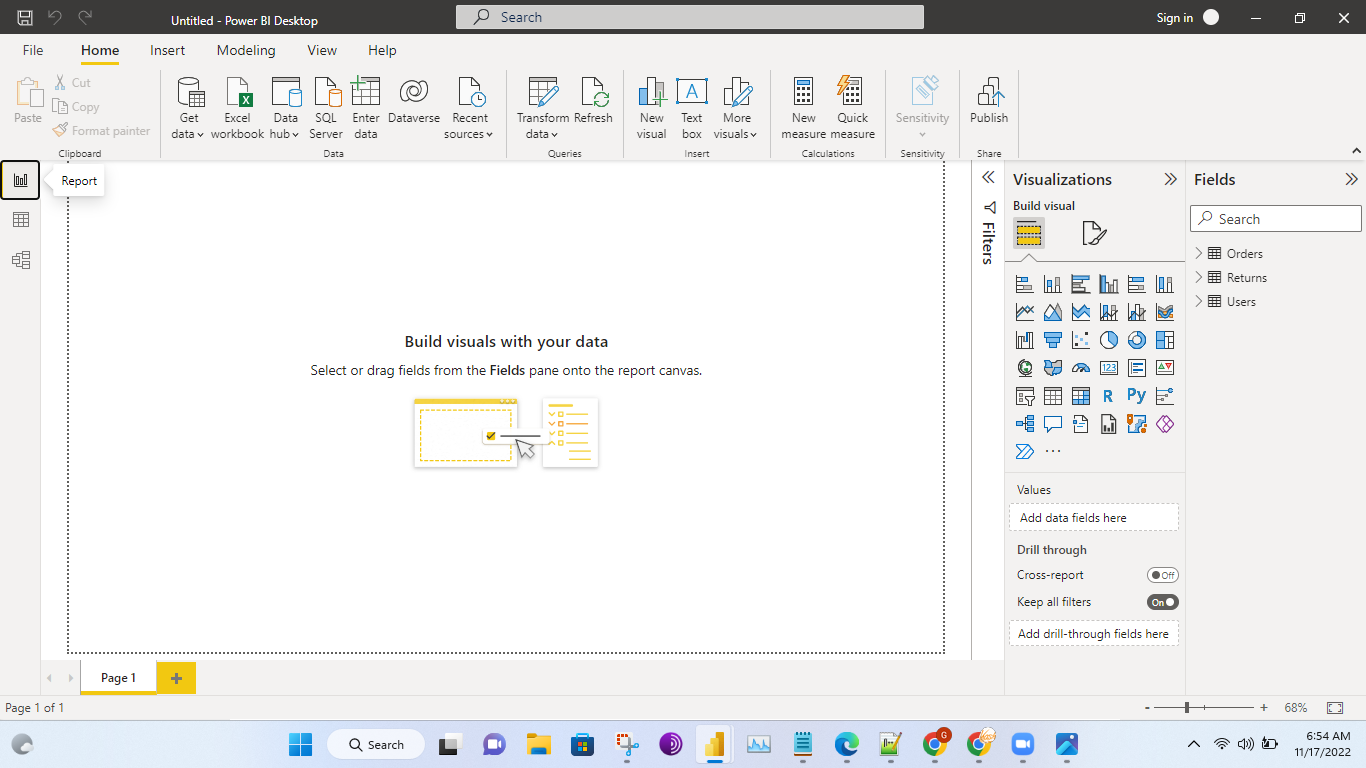Select the Donut chart visual
This screenshot has width=1366, height=768.
click(x=1136, y=341)
